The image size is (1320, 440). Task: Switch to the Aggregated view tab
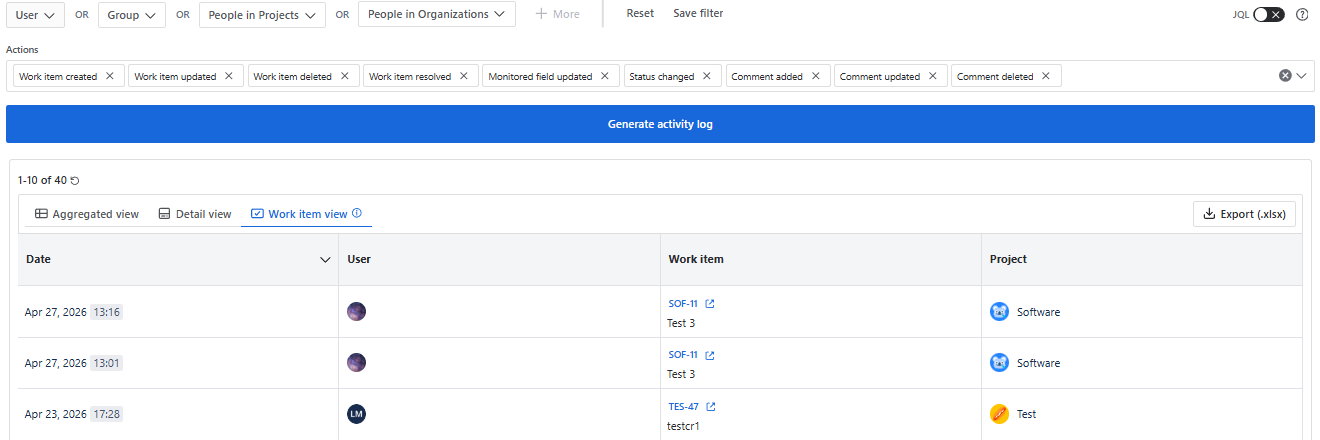point(87,214)
